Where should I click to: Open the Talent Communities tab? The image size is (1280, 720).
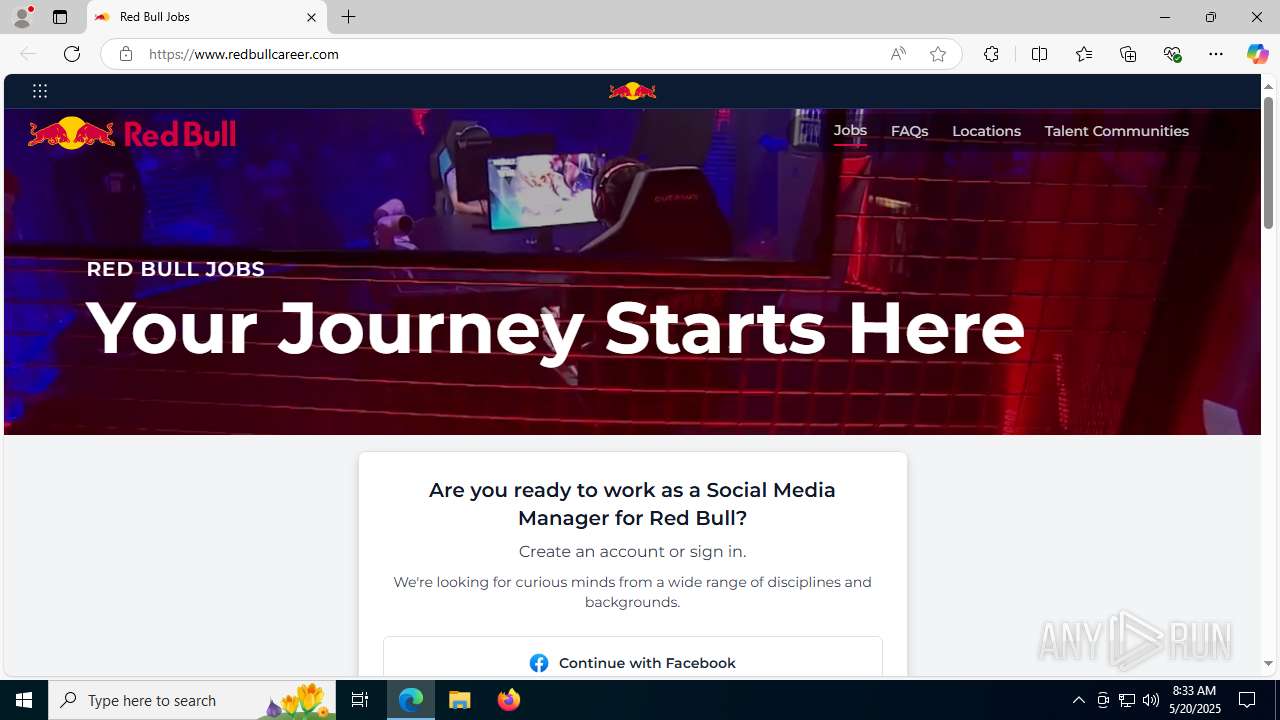tap(1116, 131)
